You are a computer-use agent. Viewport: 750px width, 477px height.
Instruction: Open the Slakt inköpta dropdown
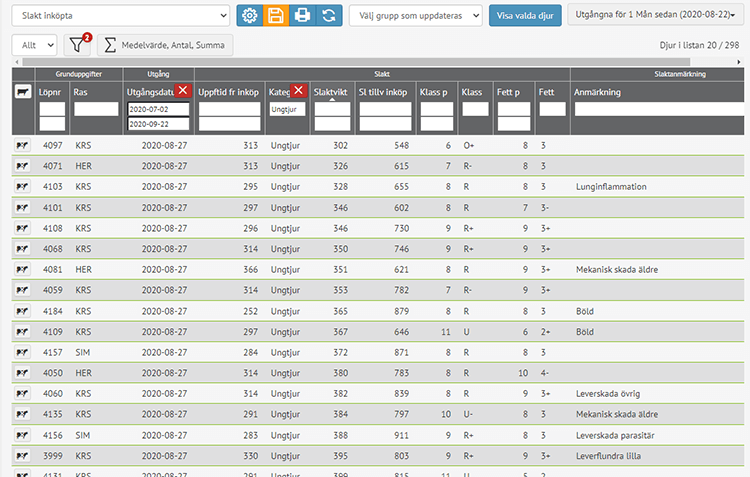click(120, 16)
